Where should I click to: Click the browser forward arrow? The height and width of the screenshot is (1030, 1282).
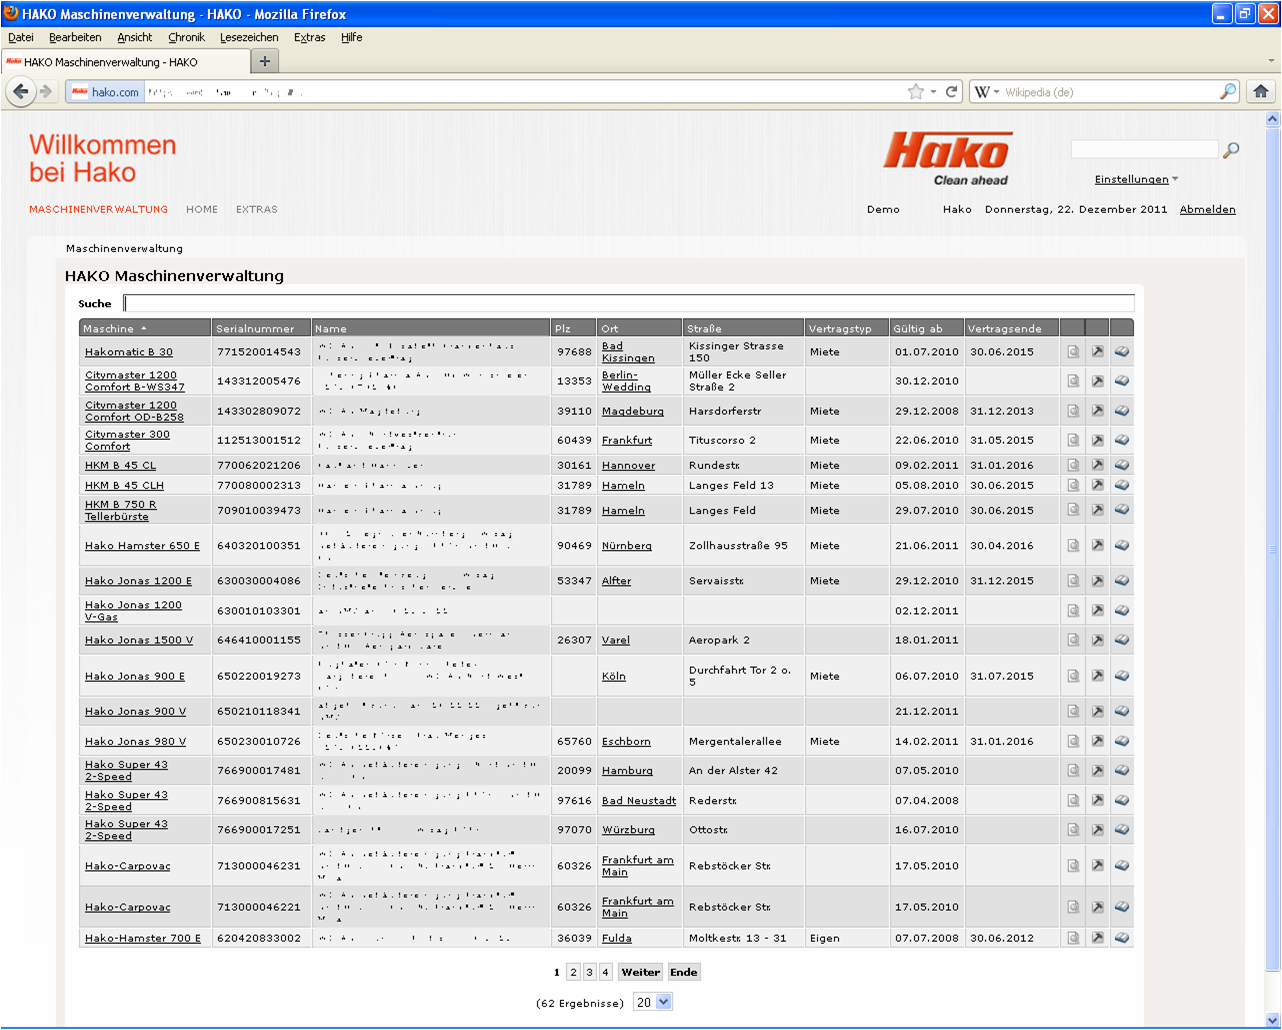tap(46, 92)
